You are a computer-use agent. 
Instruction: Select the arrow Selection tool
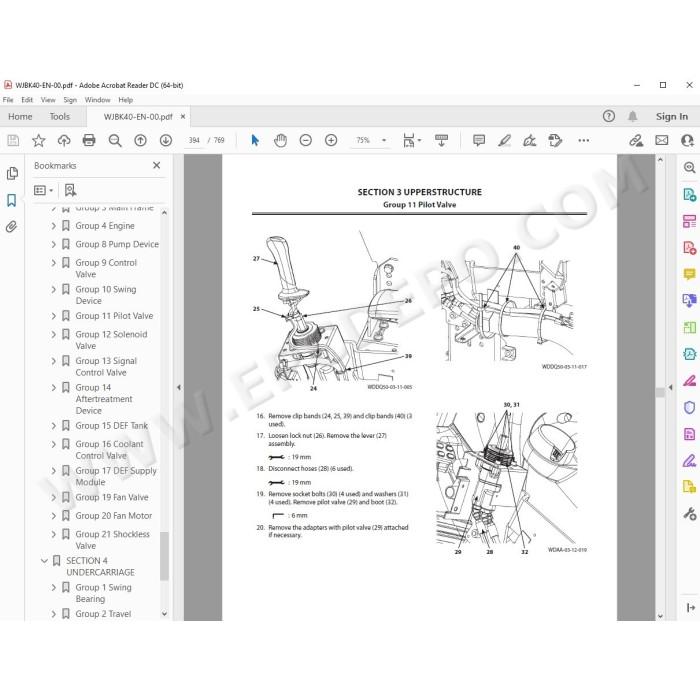click(x=255, y=141)
